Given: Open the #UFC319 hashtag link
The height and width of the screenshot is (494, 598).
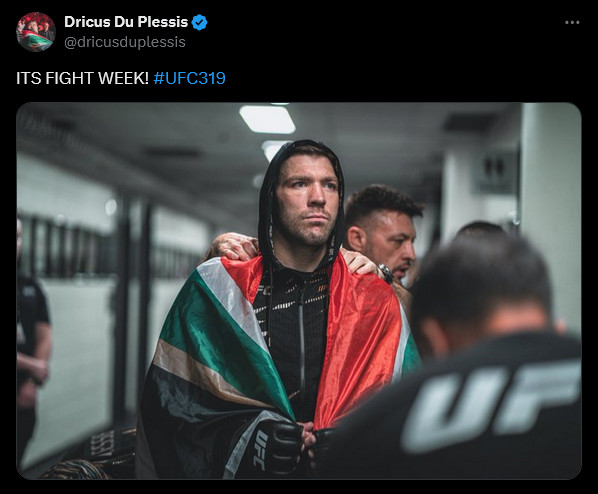Looking at the screenshot, I should pos(190,78).
